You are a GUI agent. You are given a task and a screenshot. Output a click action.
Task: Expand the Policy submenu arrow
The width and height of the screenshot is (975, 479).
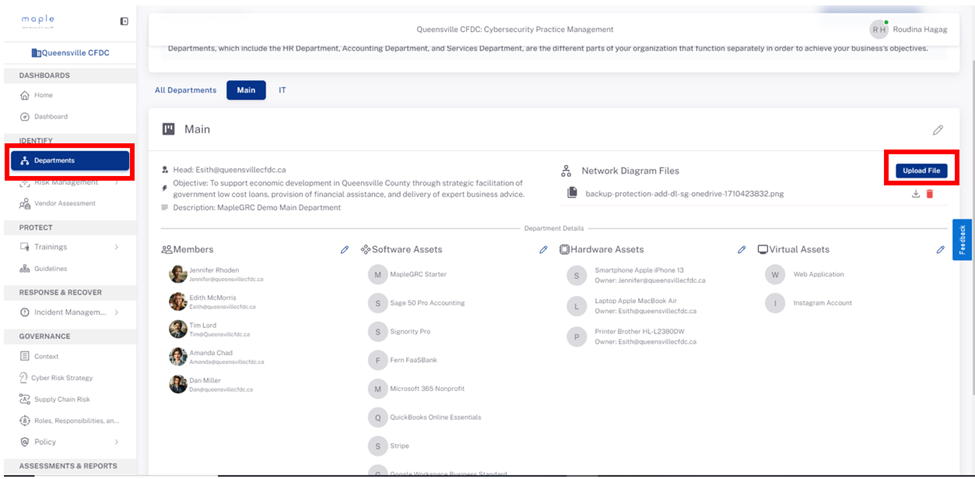point(116,442)
